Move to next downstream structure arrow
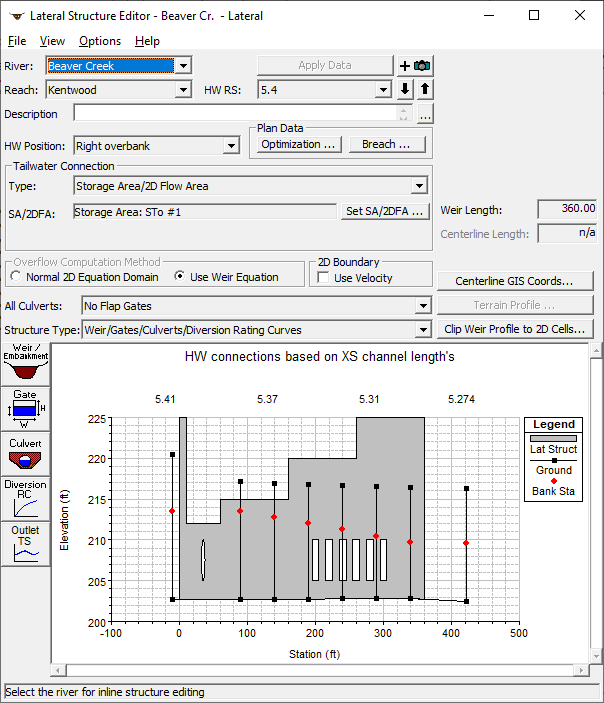 tap(405, 90)
